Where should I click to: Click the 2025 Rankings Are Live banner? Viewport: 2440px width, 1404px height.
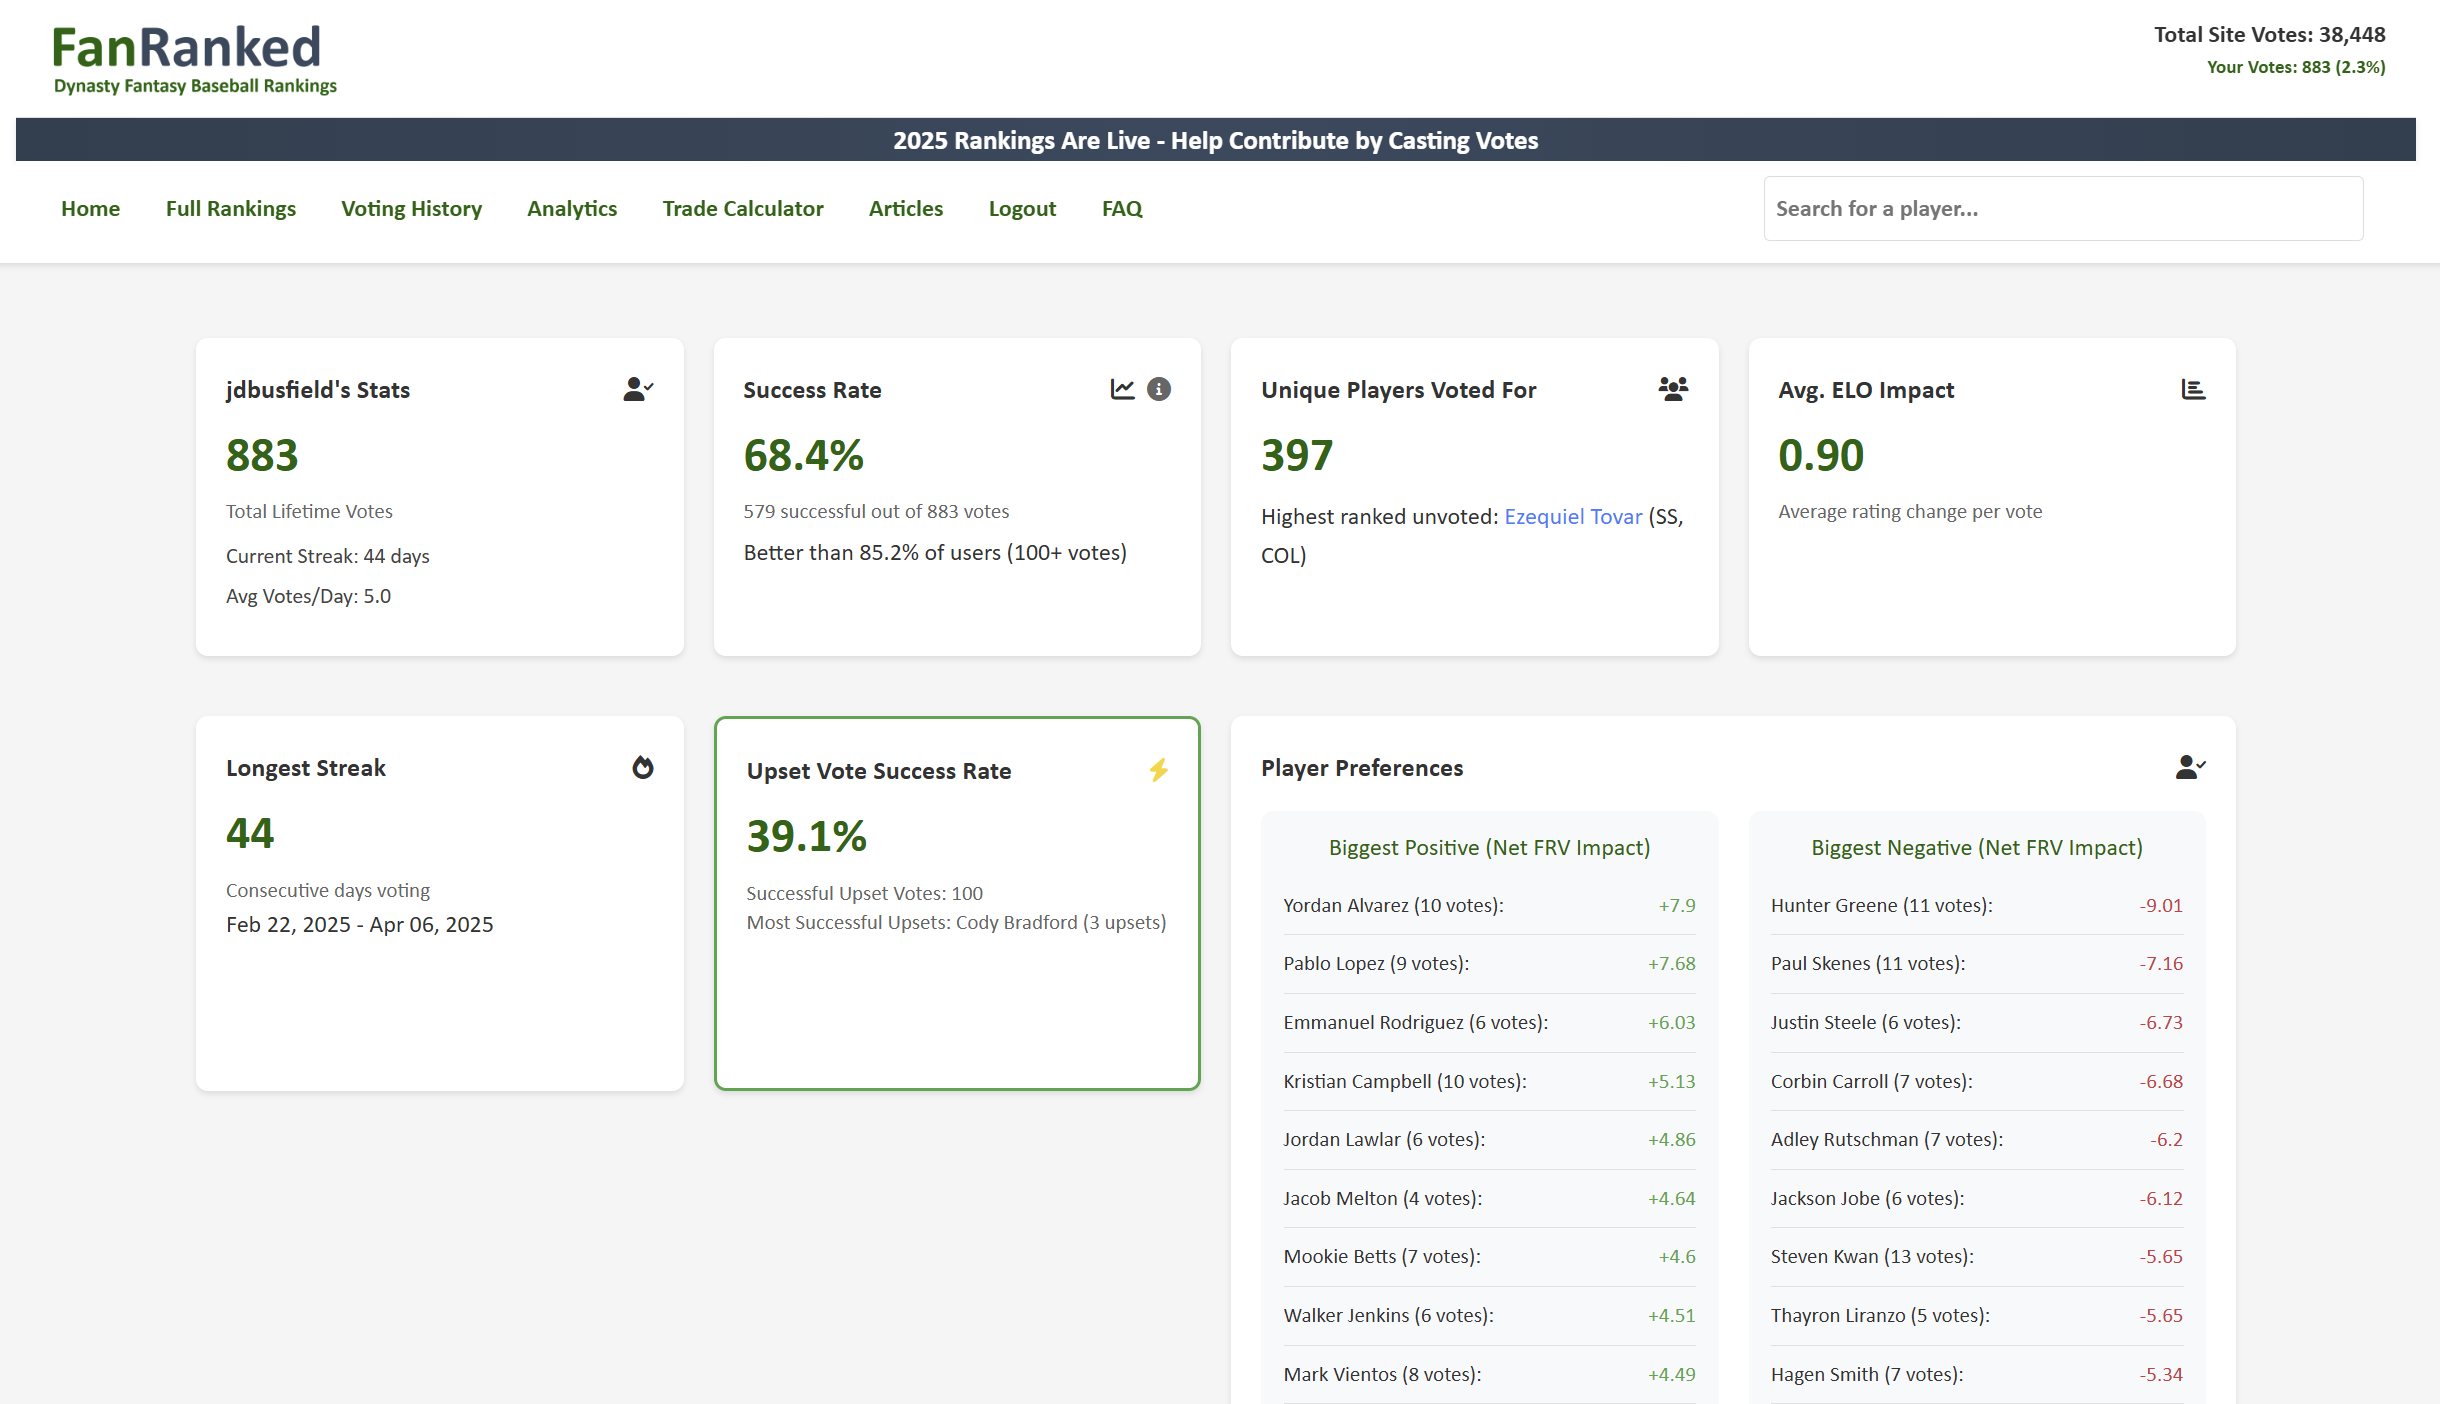point(1215,140)
